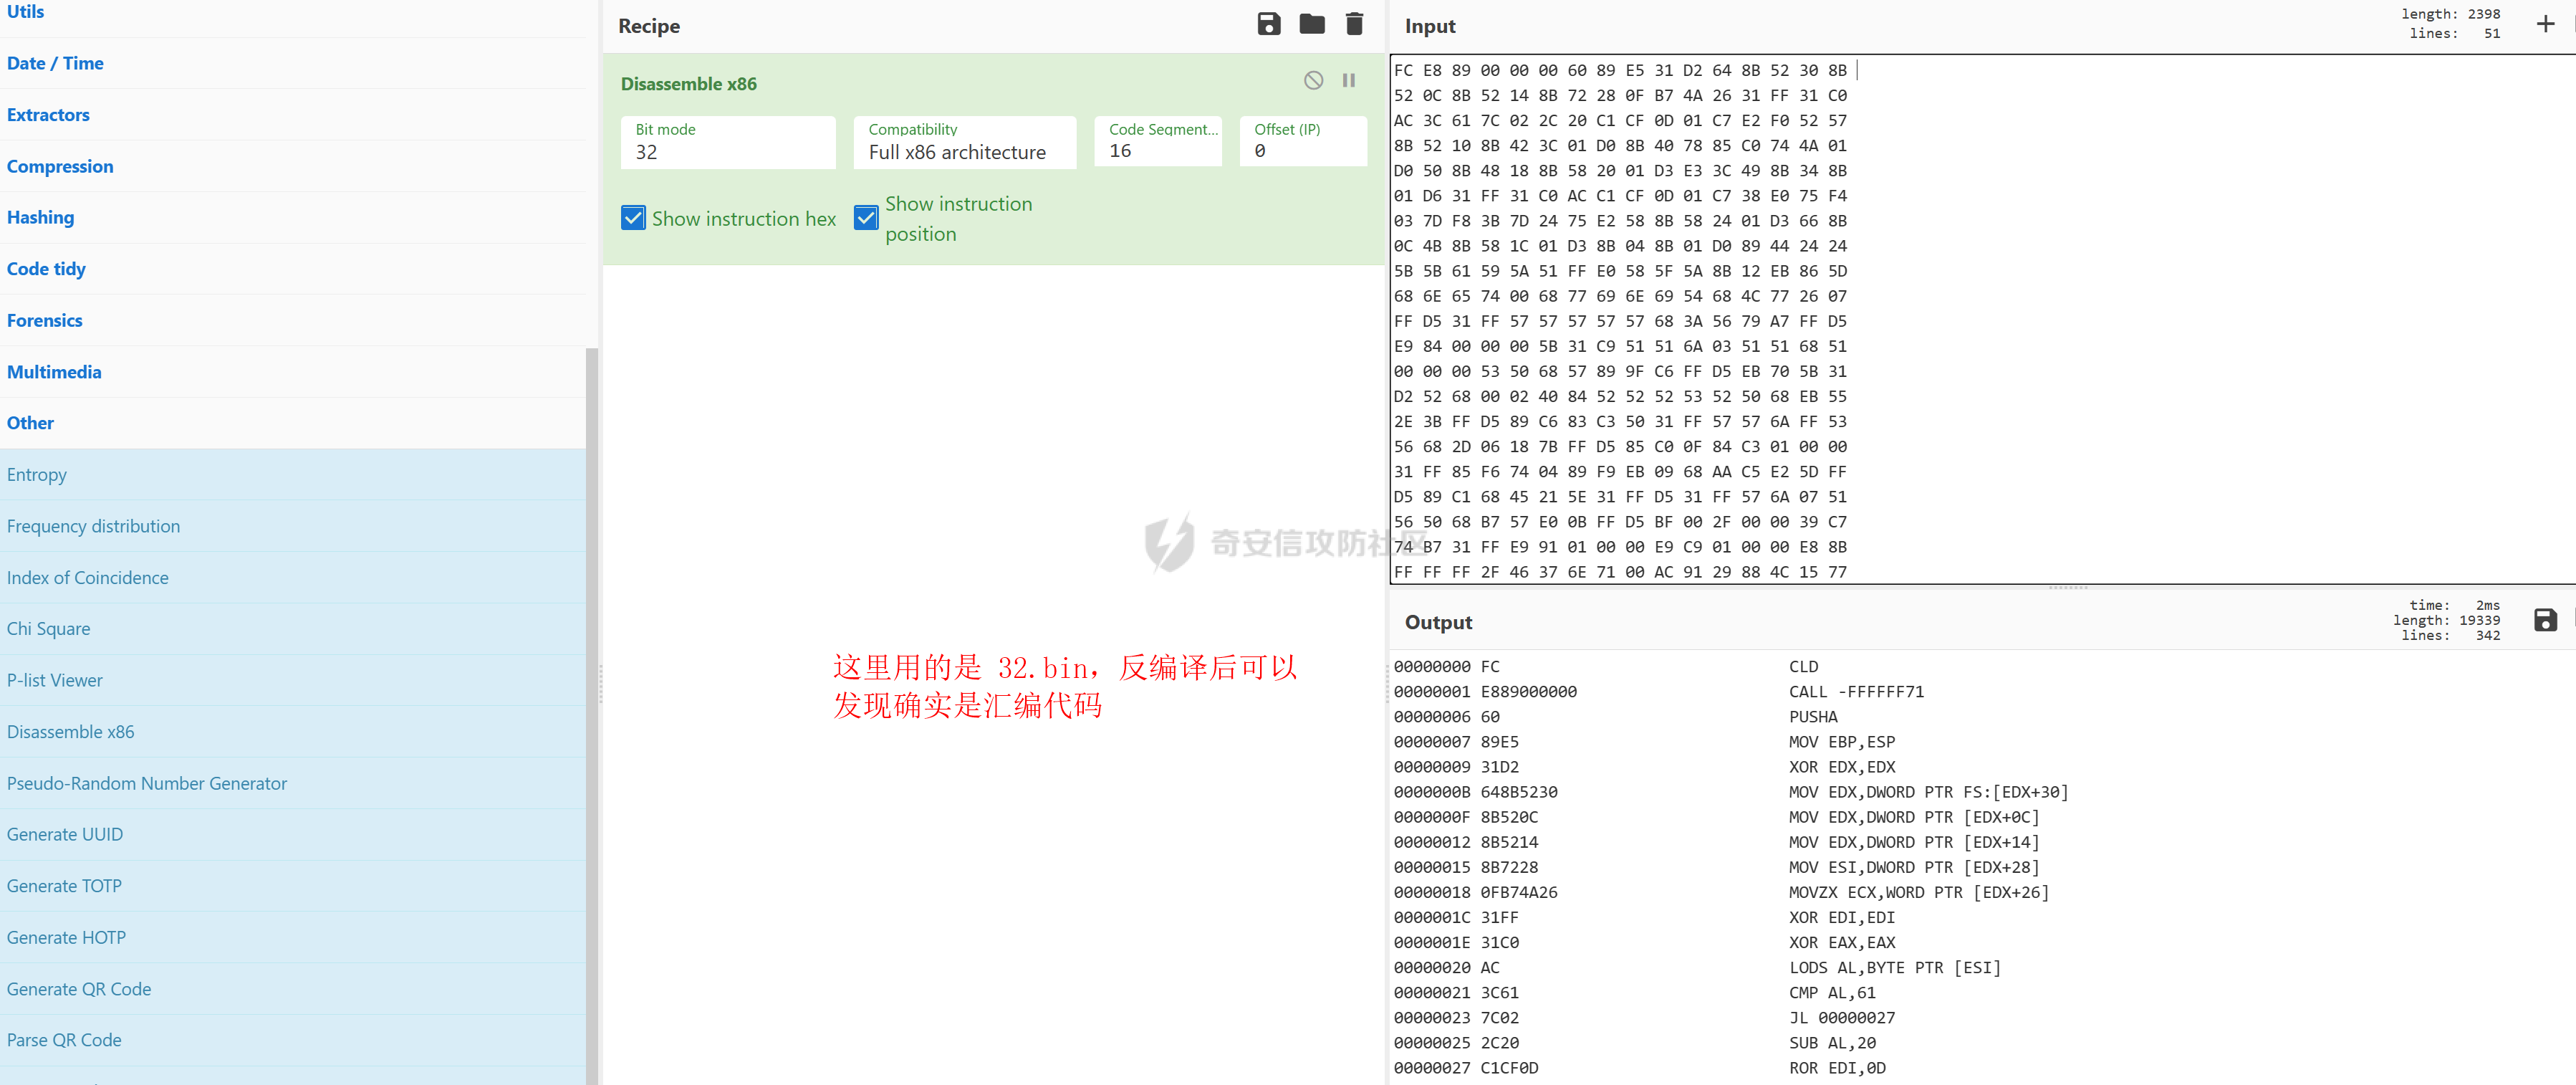Add a new input tab
Viewport: 2576px width, 1085px height.
coord(2545,24)
